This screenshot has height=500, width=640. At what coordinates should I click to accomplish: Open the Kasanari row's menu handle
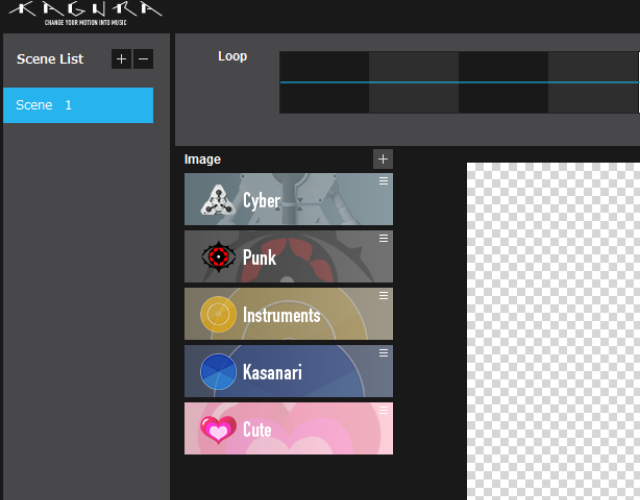383,353
